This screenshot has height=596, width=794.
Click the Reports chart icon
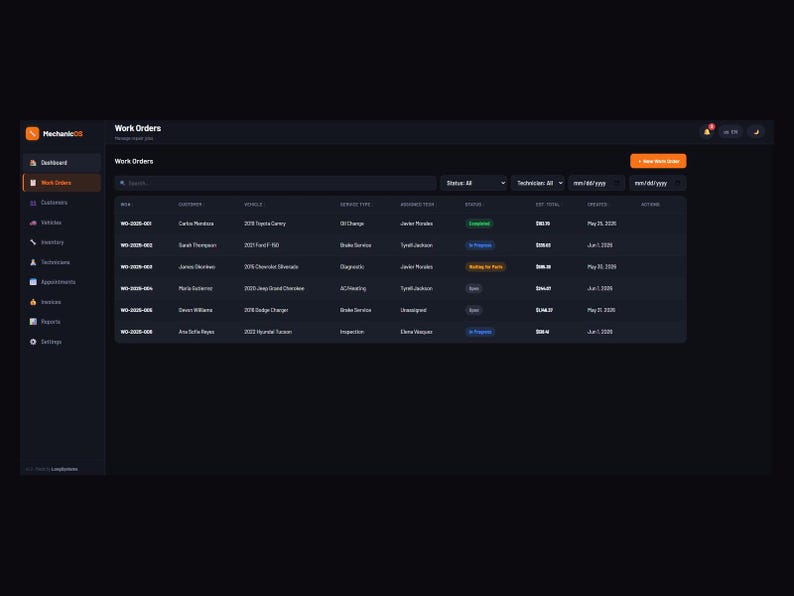(33, 322)
